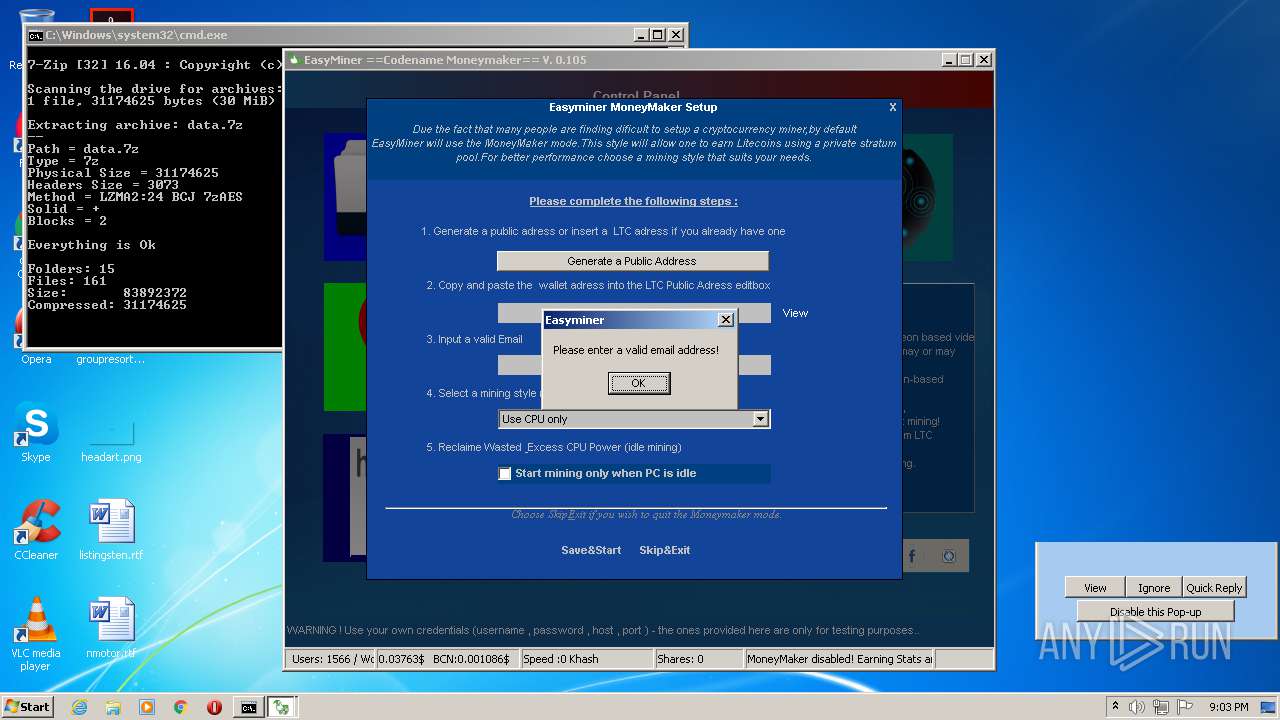The height and width of the screenshot is (720, 1280).
Task: Click the Facebook icon in EasyMiner
Action: pyautogui.click(x=912, y=556)
